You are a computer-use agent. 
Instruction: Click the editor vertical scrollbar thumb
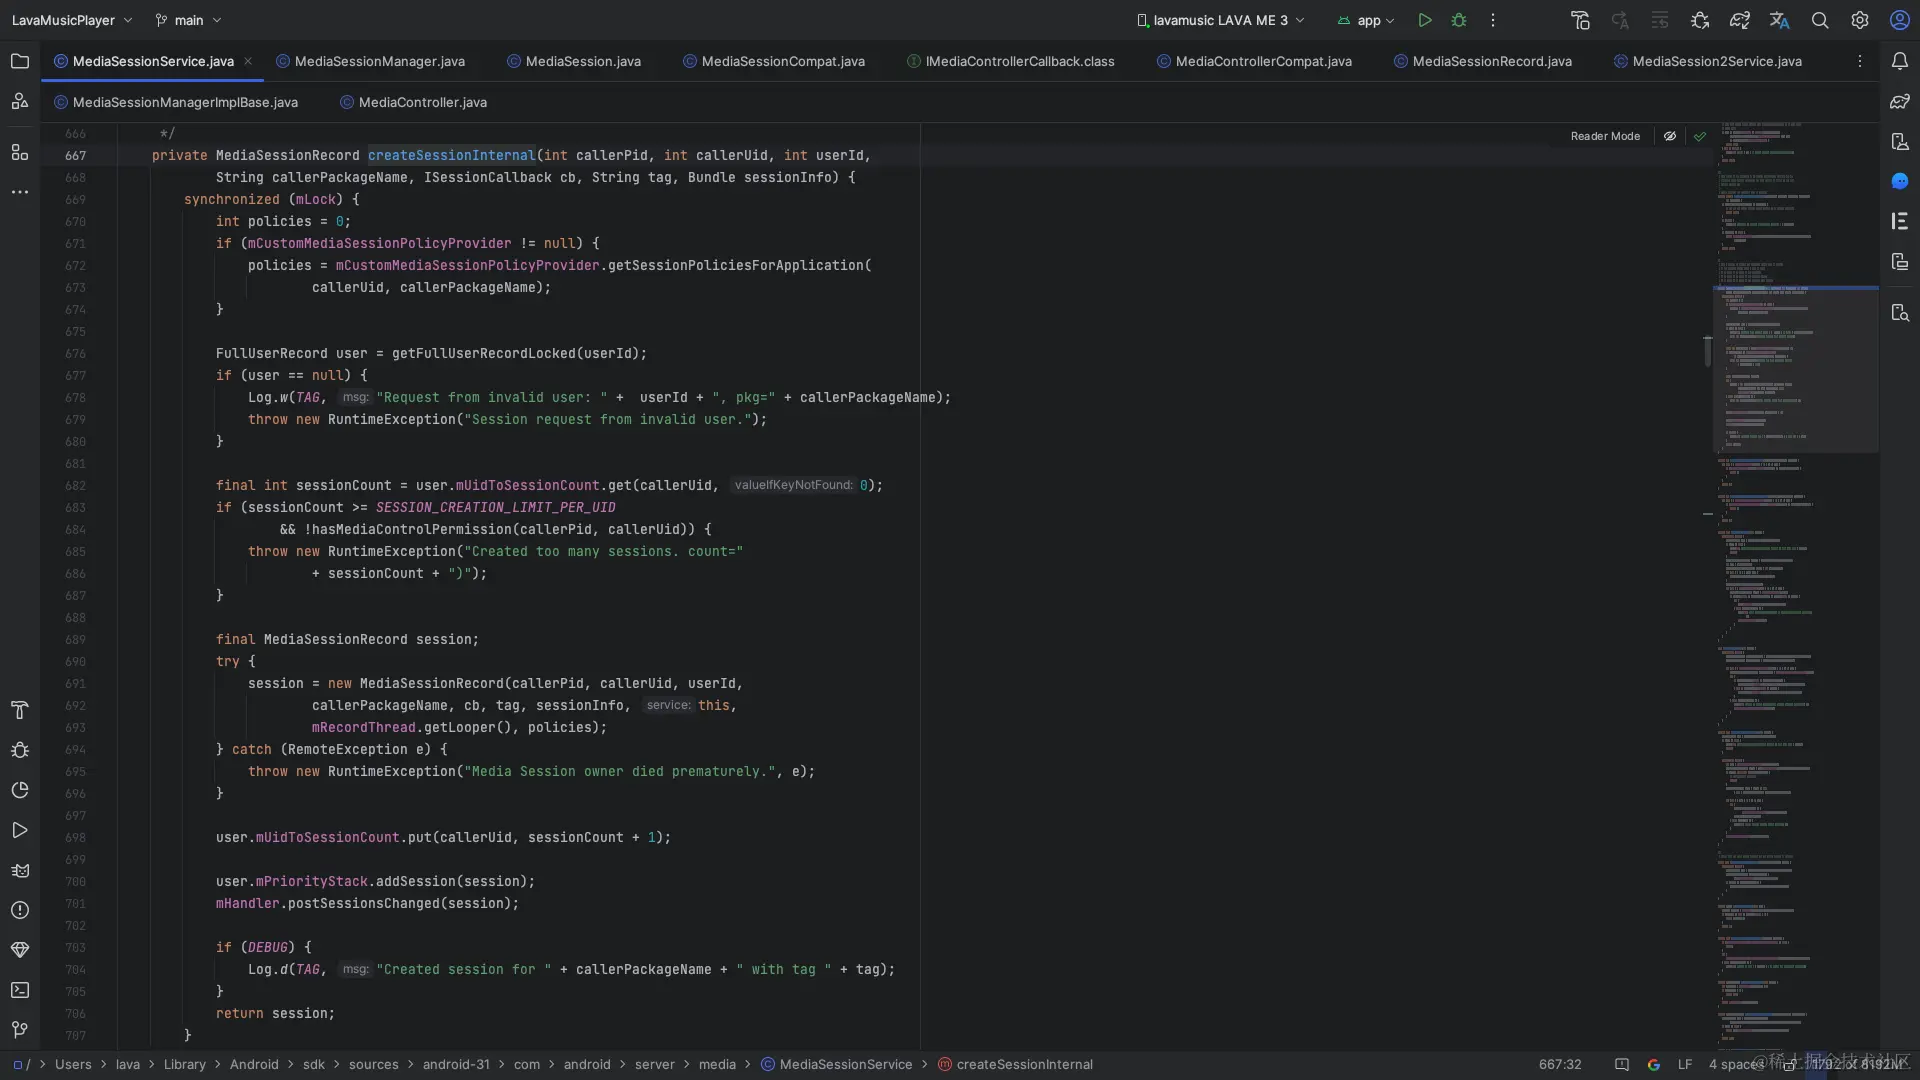click(x=1707, y=351)
